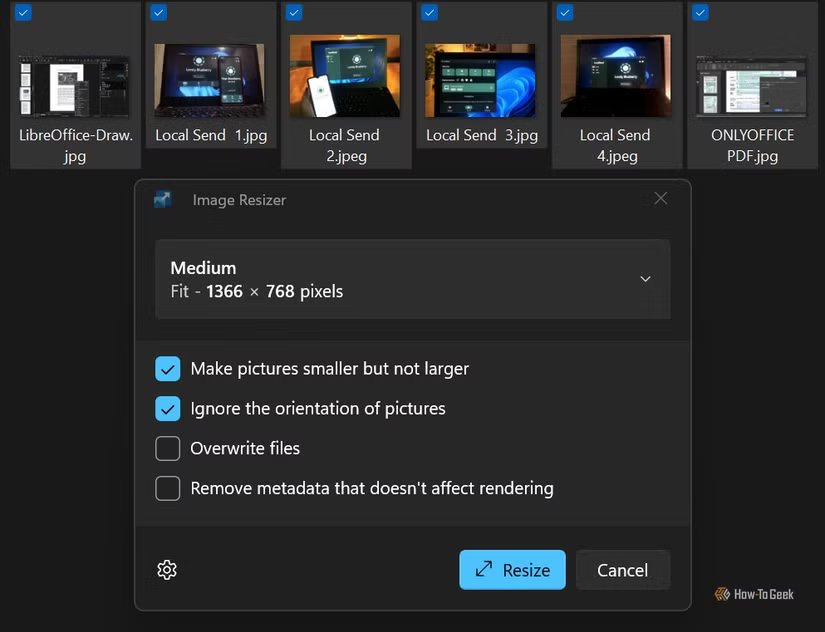Uncheck 'Ignore the orientation of pictures'
This screenshot has width=825, height=632.
coord(168,409)
